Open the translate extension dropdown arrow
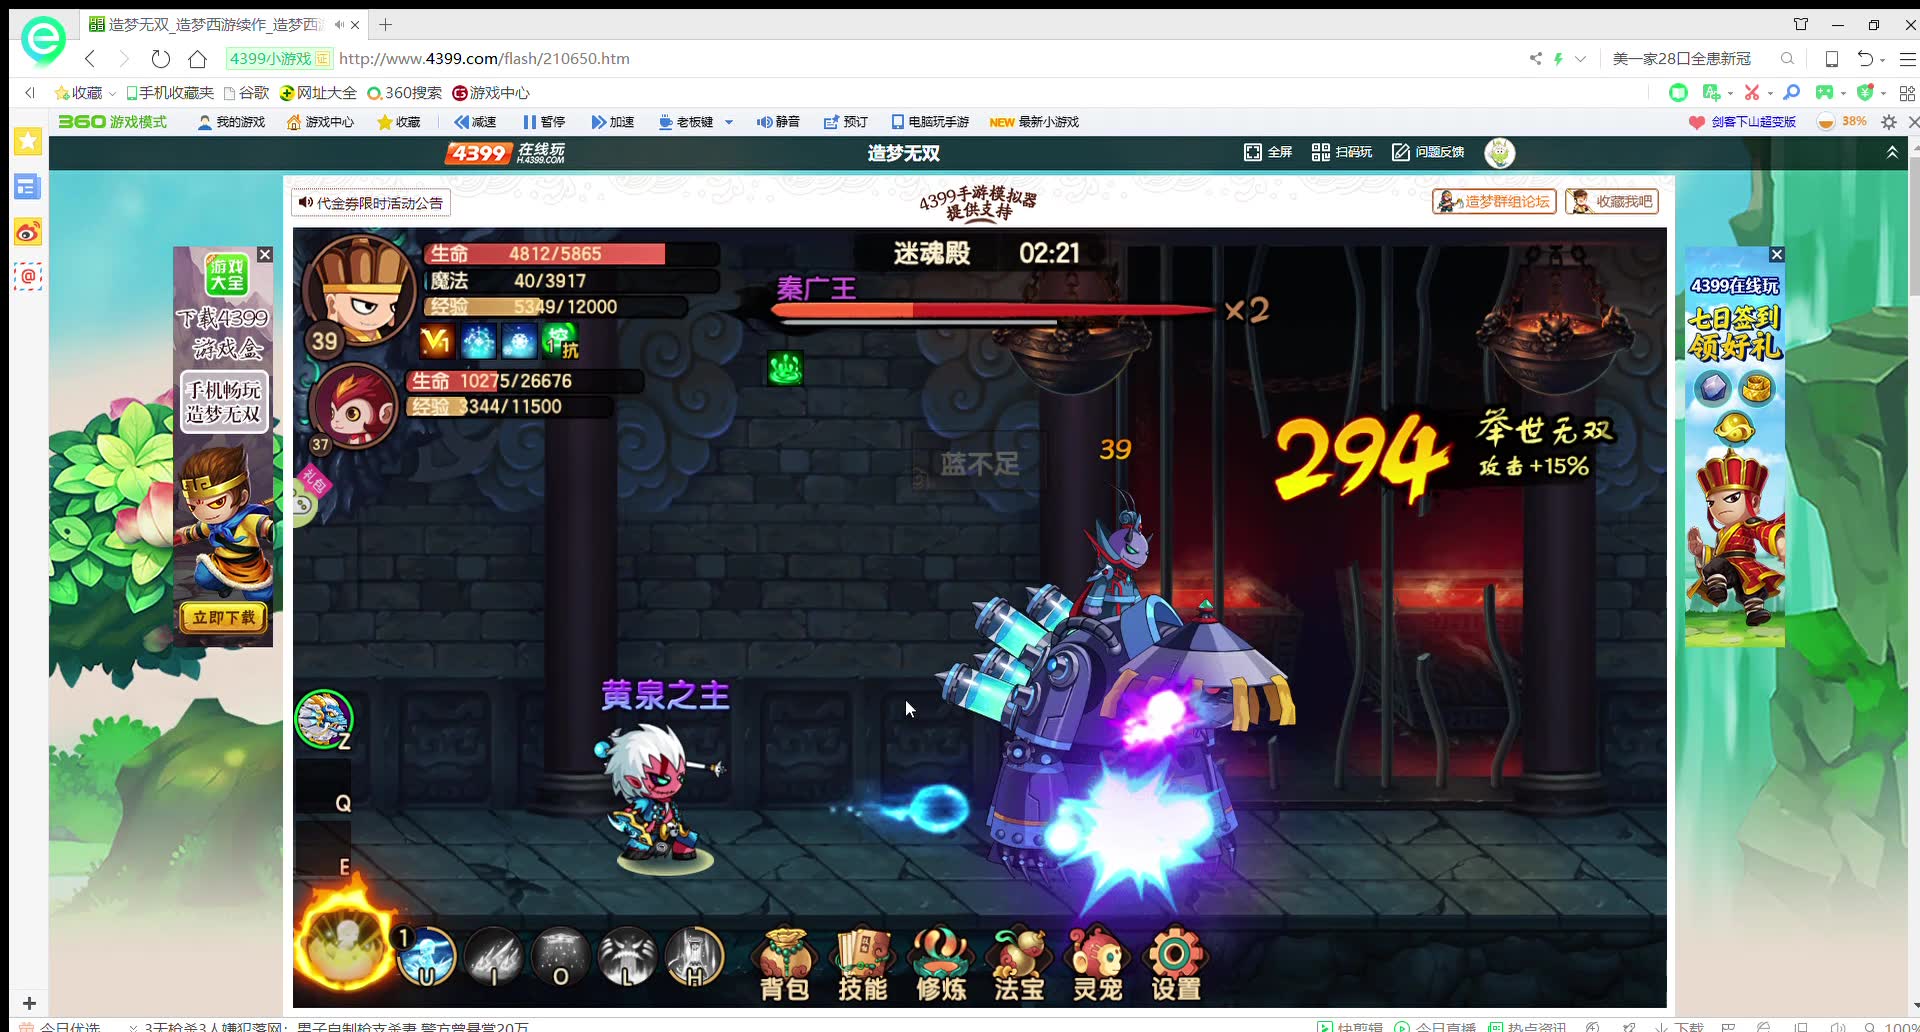This screenshot has width=1920, height=1032. pos(1730,94)
